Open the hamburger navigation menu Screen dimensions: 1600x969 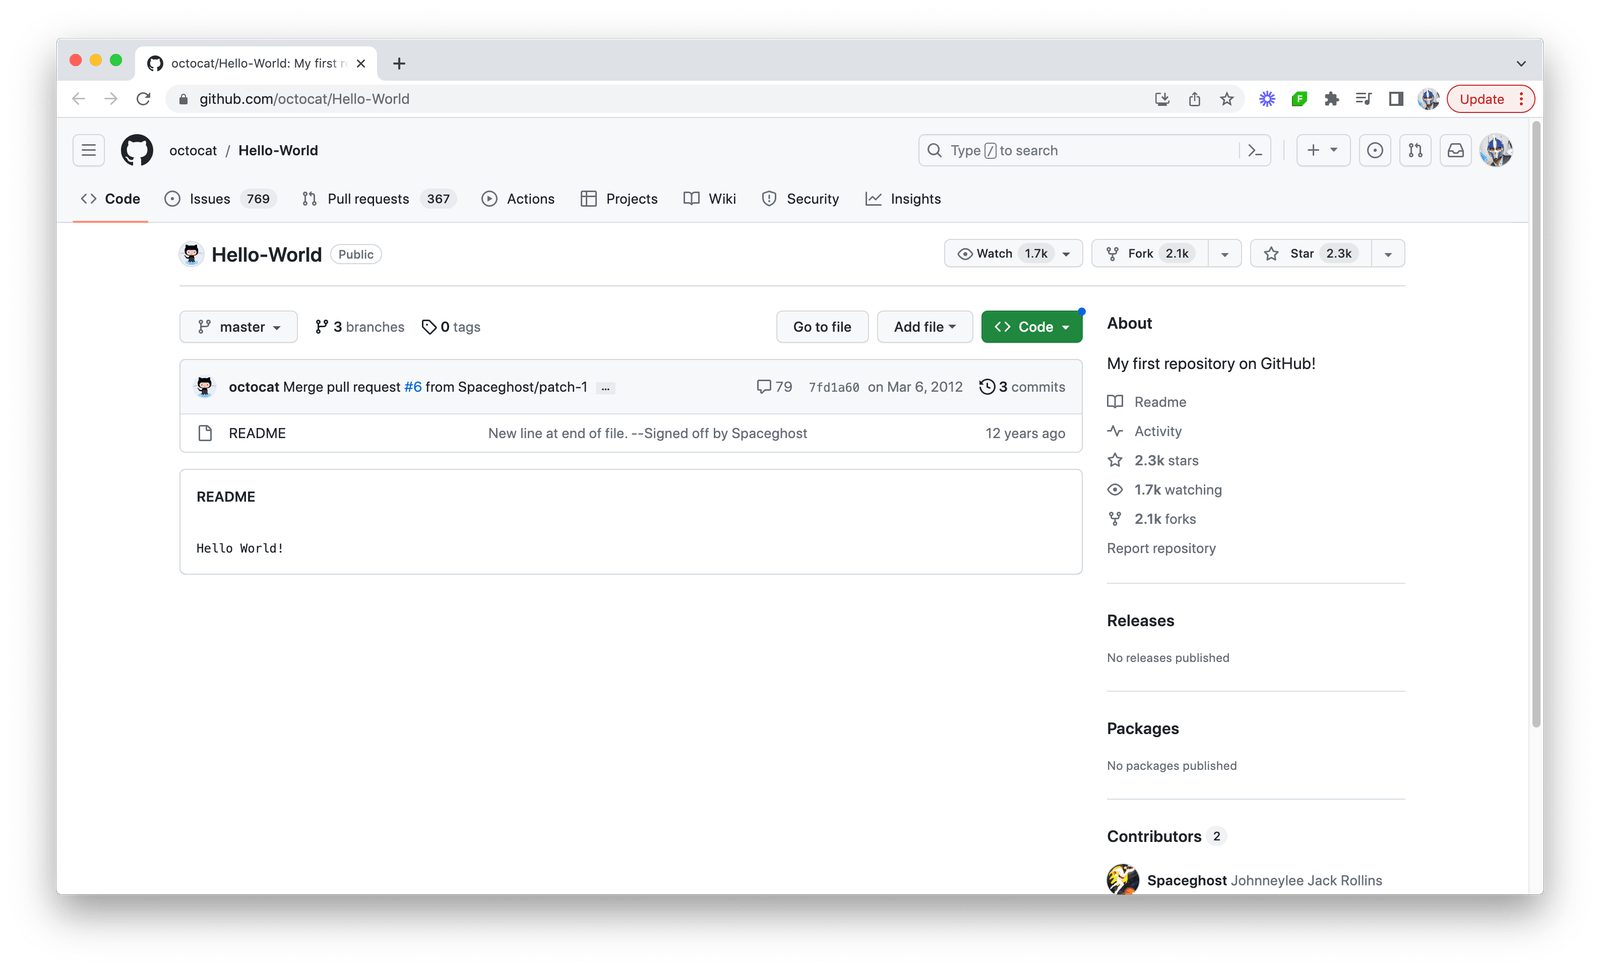[x=89, y=150]
